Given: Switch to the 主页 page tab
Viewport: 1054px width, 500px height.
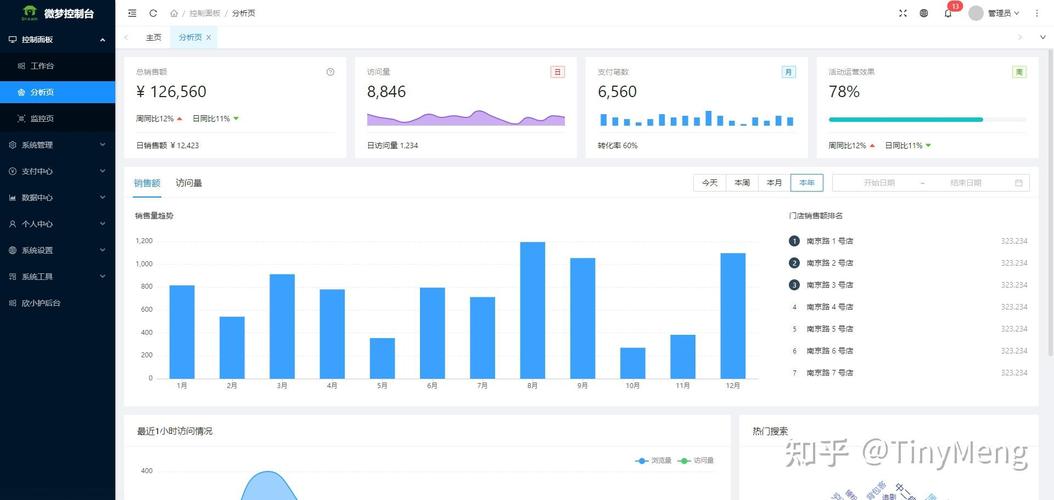Looking at the screenshot, I should (153, 37).
